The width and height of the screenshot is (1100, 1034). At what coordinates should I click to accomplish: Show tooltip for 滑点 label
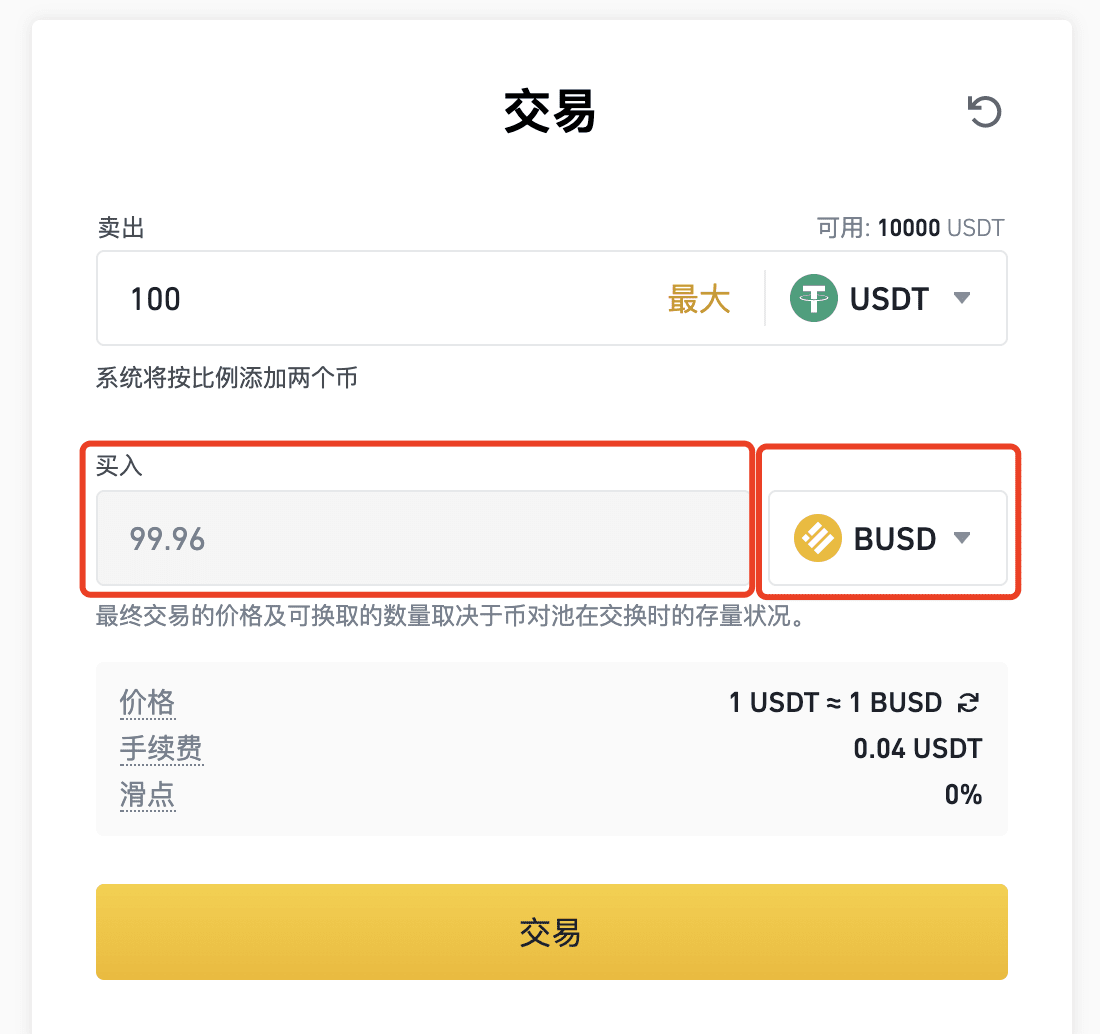click(147, 795)
